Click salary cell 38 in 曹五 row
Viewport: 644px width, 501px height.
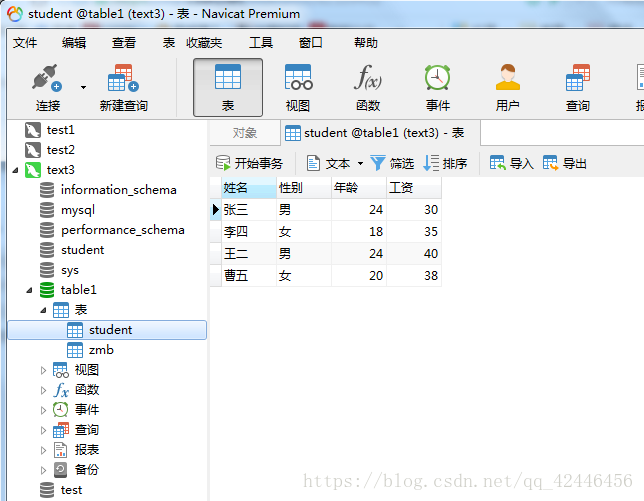(x=414, y=276)
